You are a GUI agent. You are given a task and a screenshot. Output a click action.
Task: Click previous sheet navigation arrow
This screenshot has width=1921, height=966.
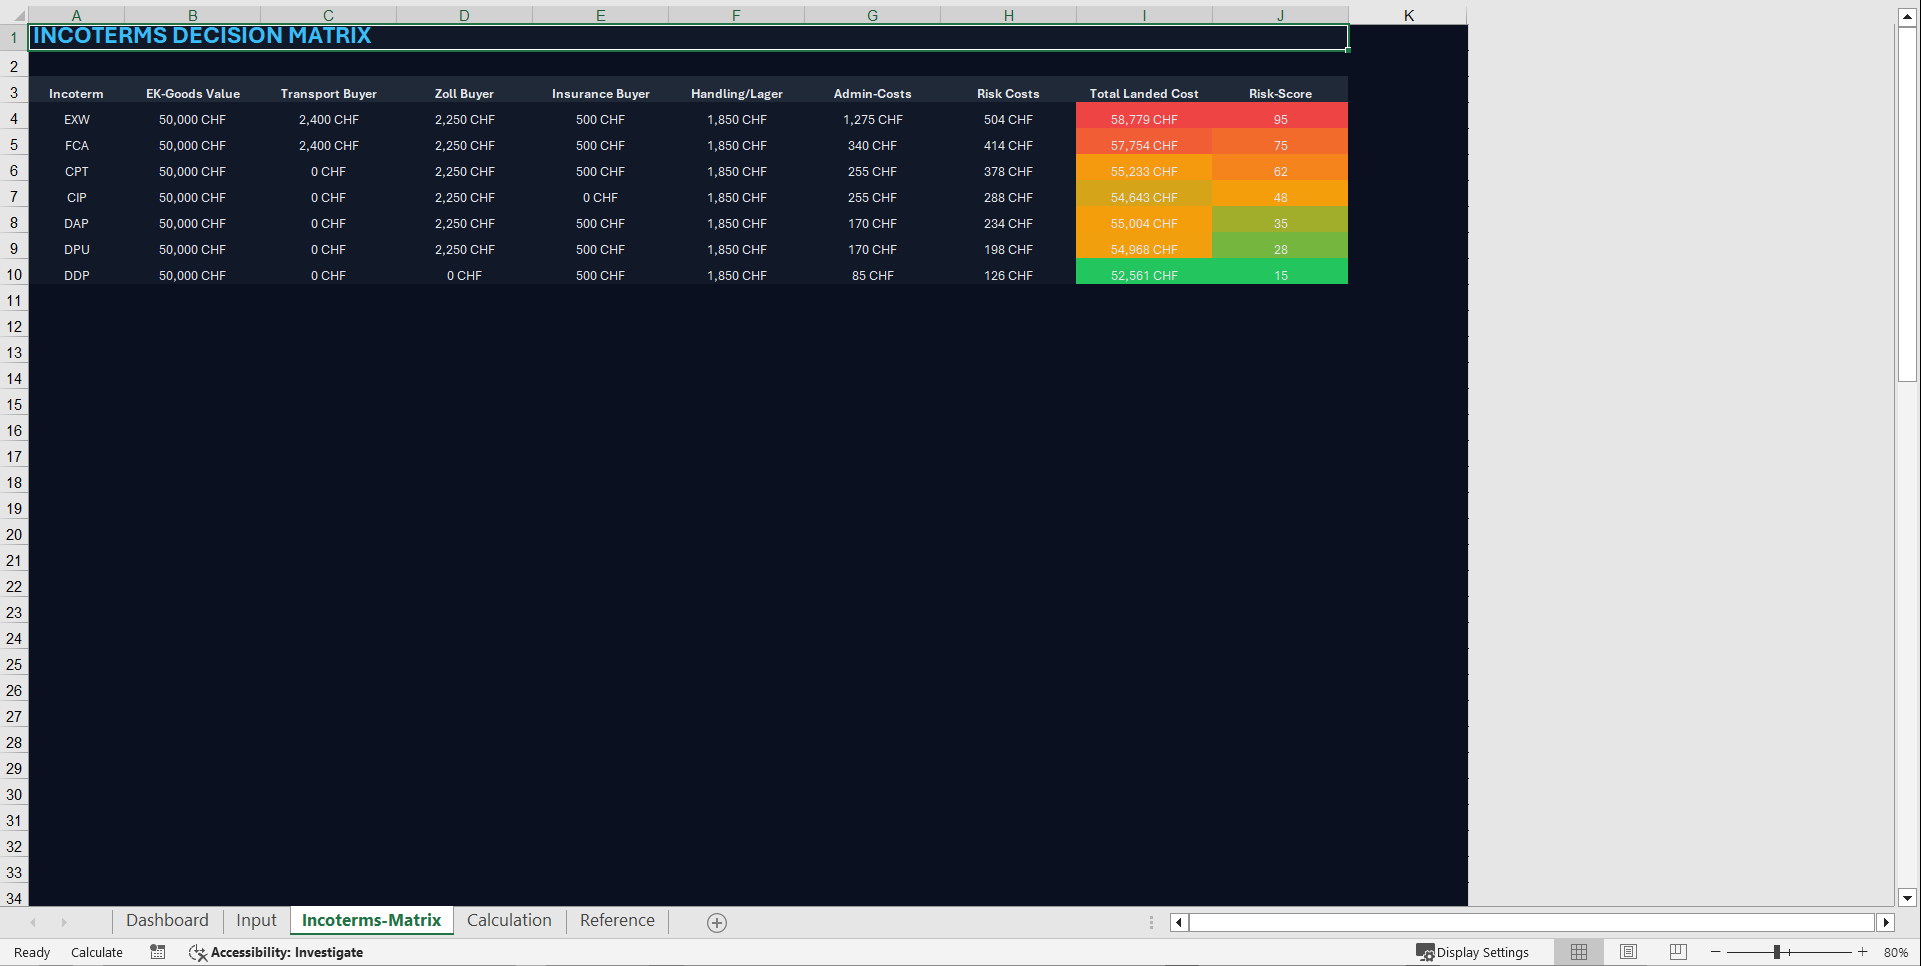[33, 922]
